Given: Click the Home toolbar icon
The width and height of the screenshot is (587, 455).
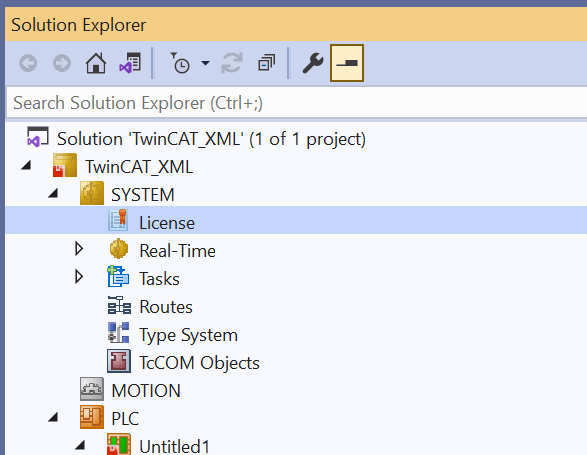Looking at the screenshot, I should pos(96,63).
